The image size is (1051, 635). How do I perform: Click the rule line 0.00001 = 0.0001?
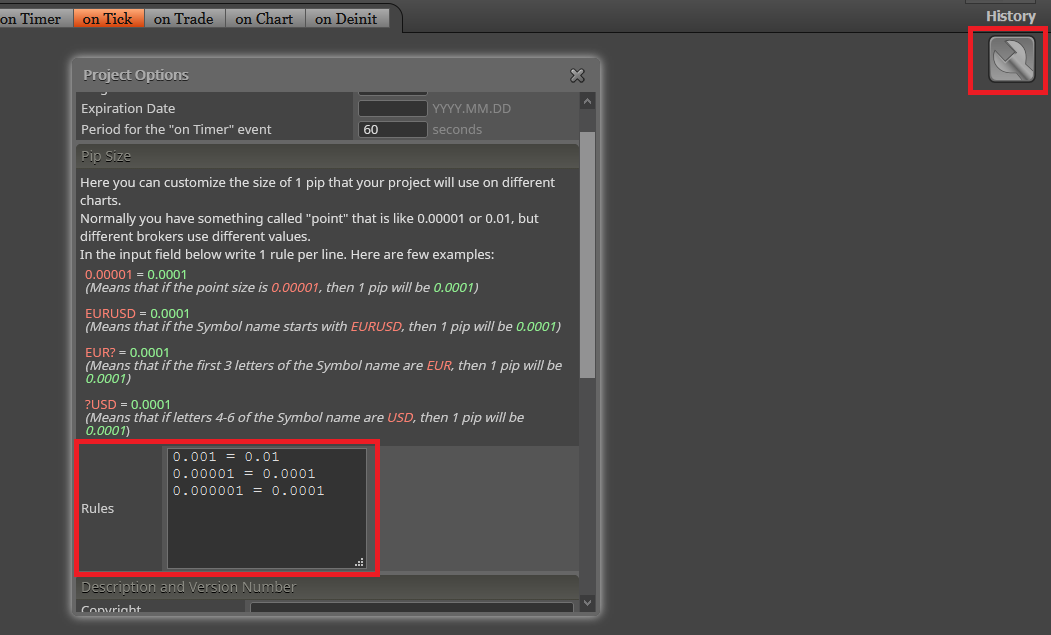(244, 473)
